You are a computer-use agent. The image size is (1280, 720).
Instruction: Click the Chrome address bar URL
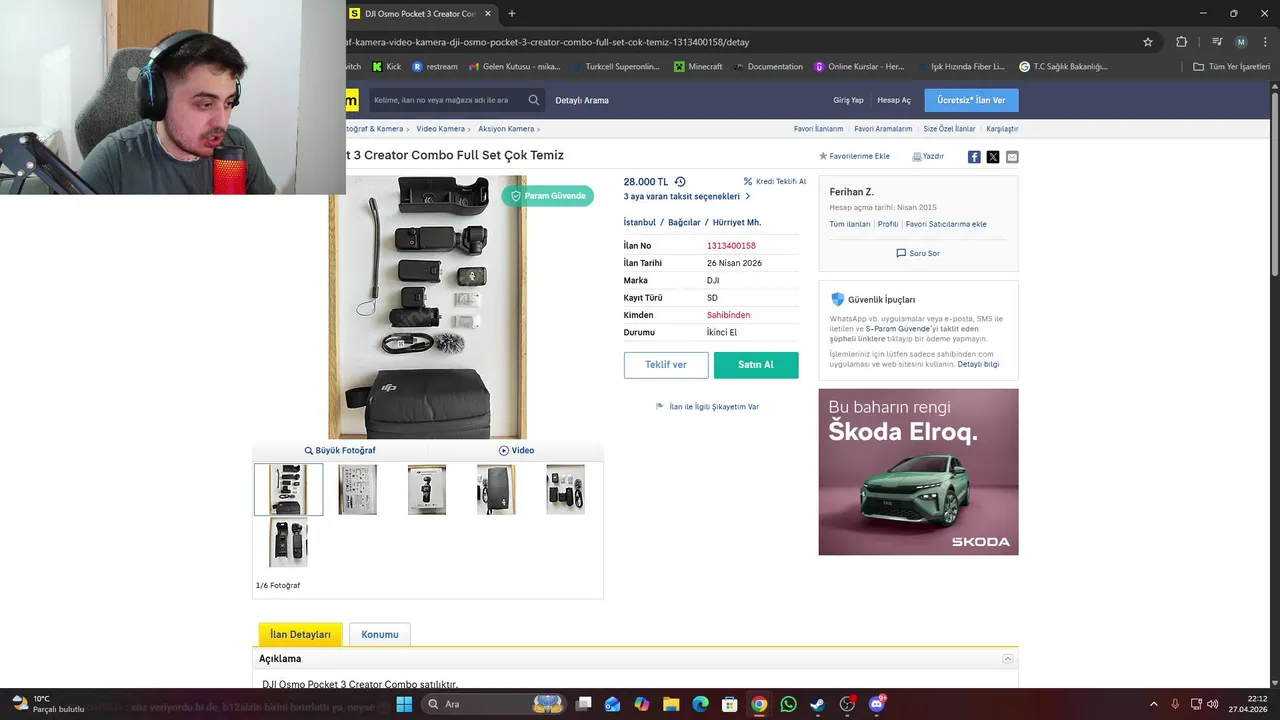point(548,42)
